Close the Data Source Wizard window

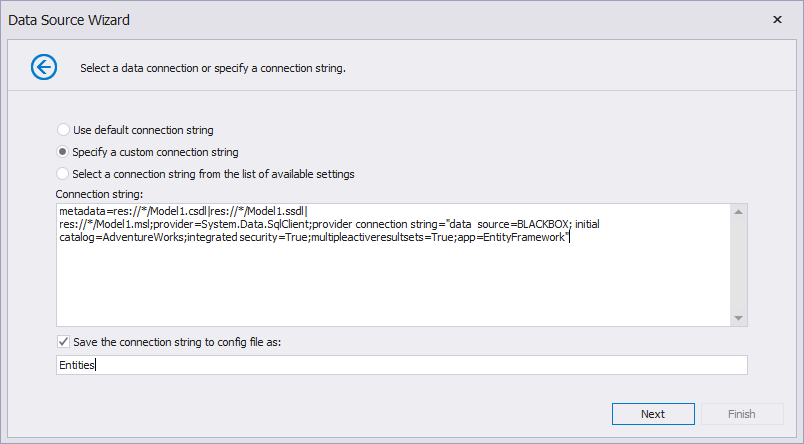(778, 19)
